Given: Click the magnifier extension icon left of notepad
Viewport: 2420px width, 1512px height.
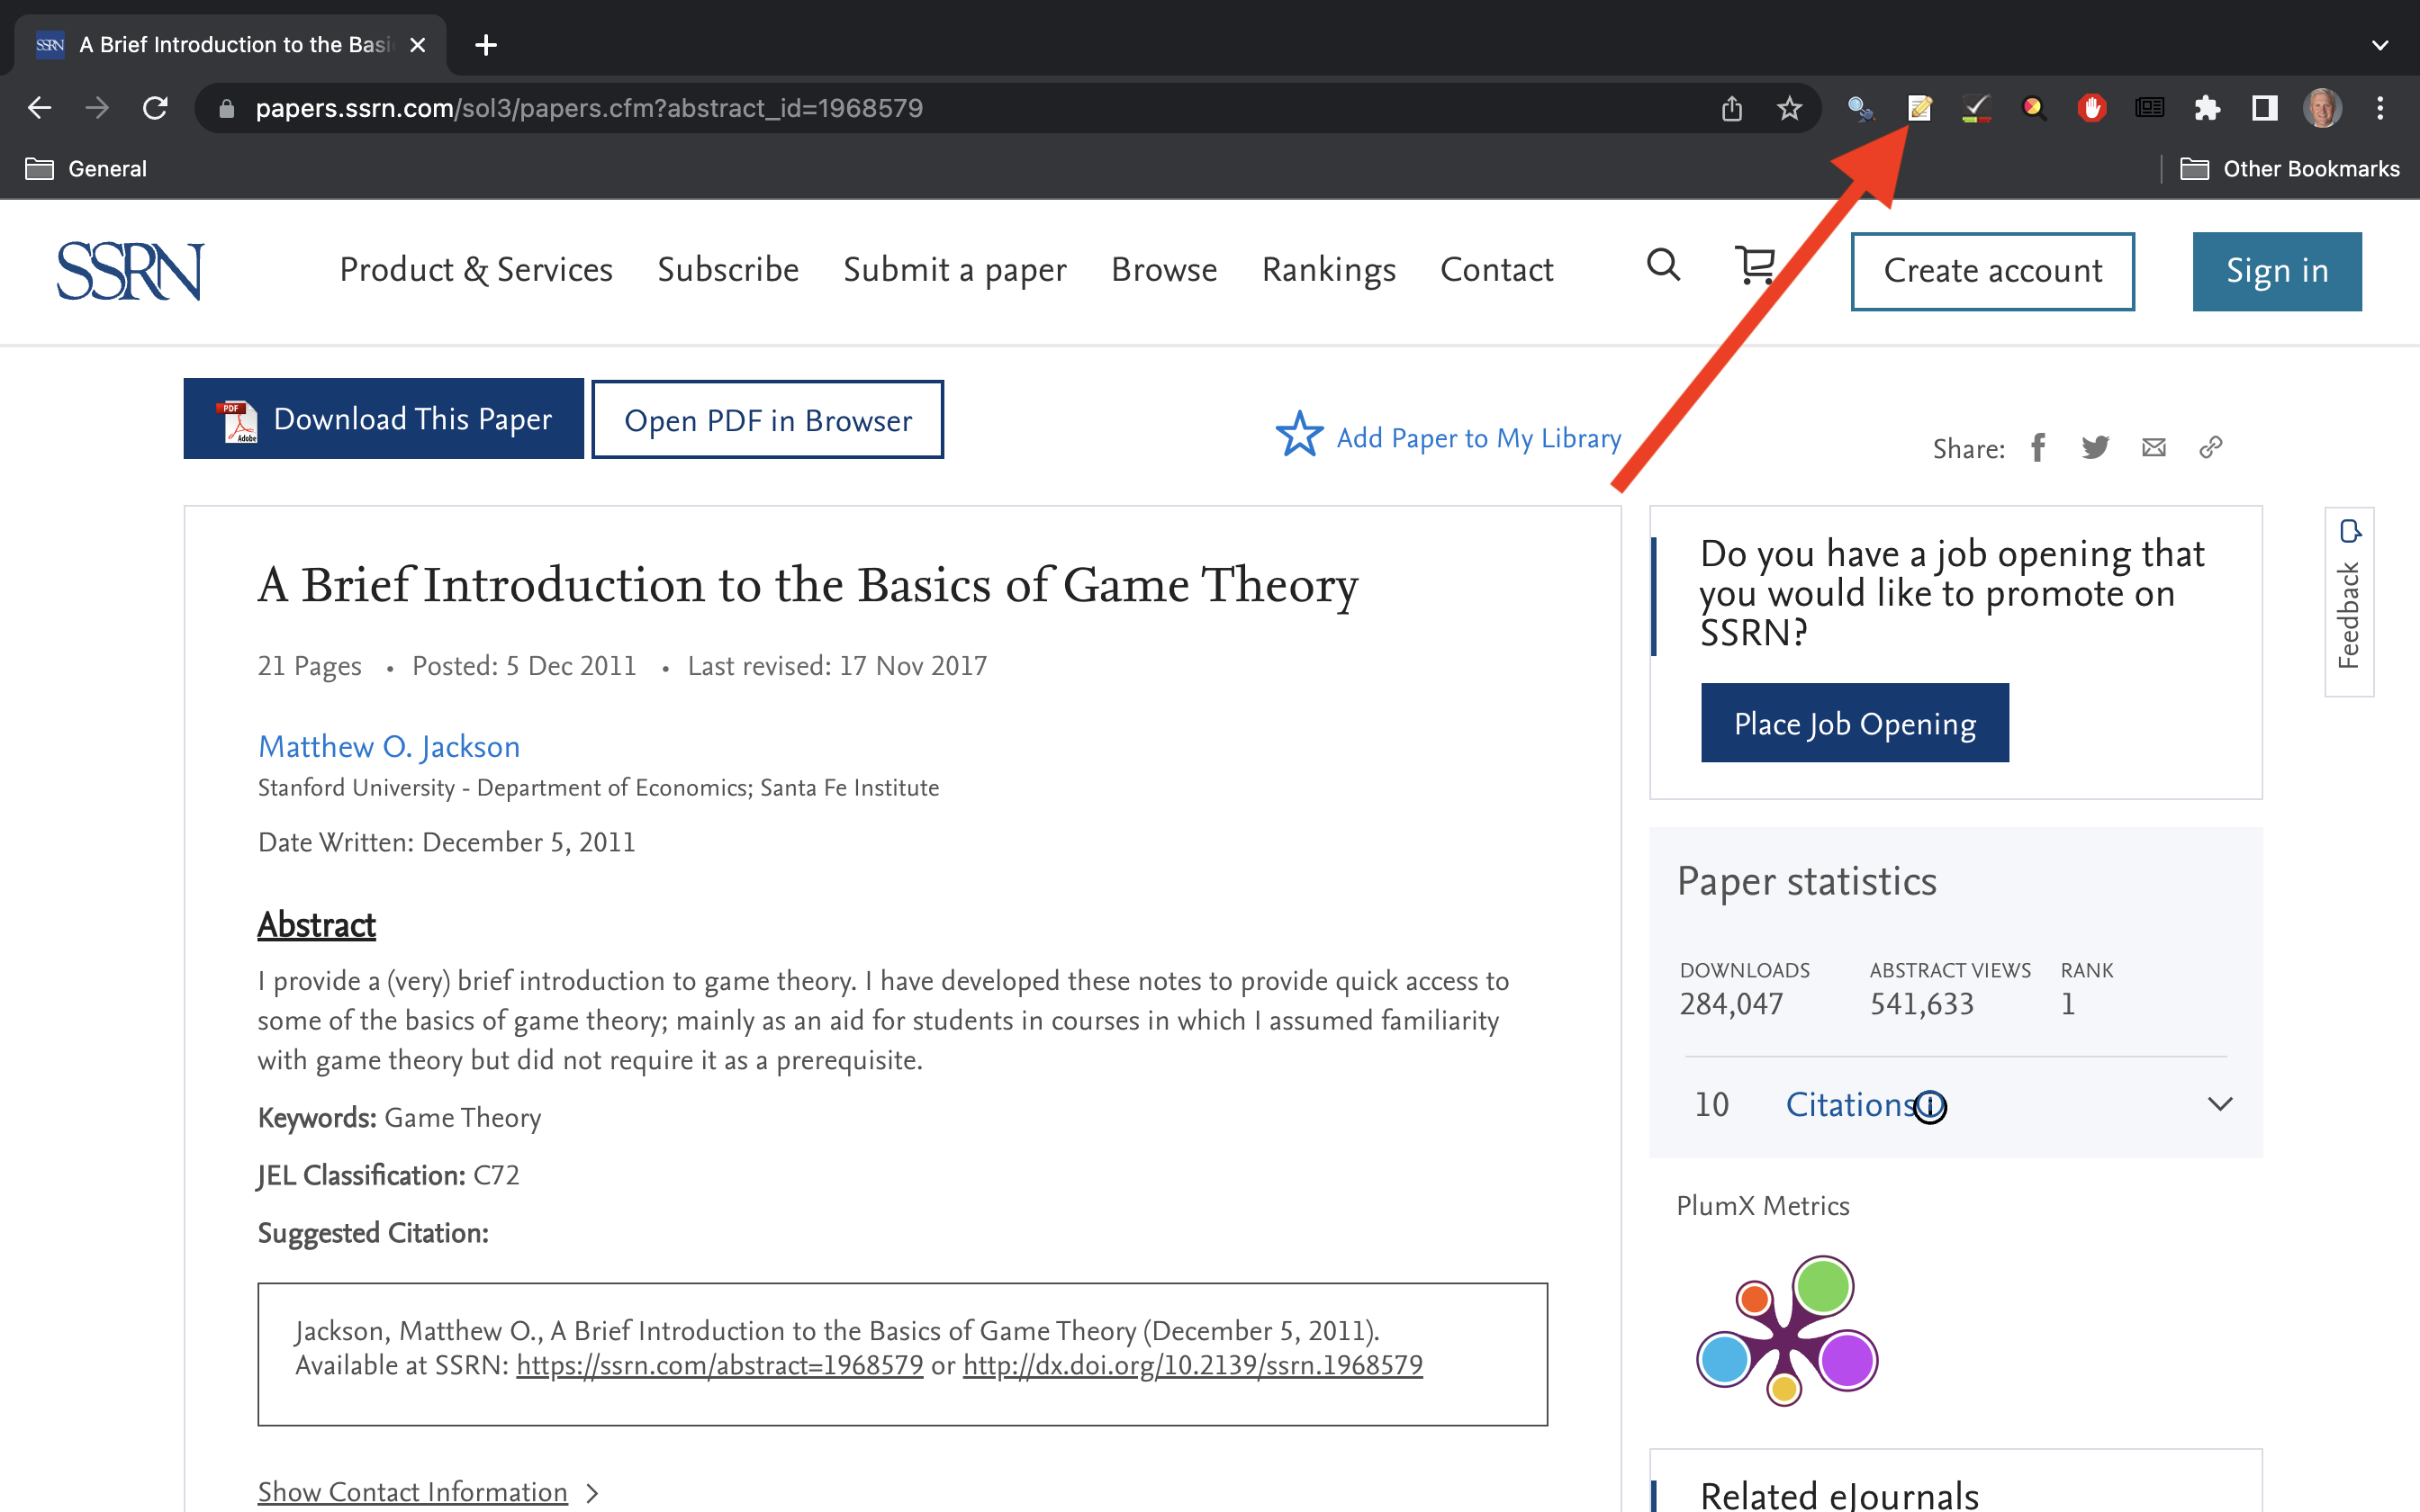Looking at the screenshot, I should coord(1861,108).
